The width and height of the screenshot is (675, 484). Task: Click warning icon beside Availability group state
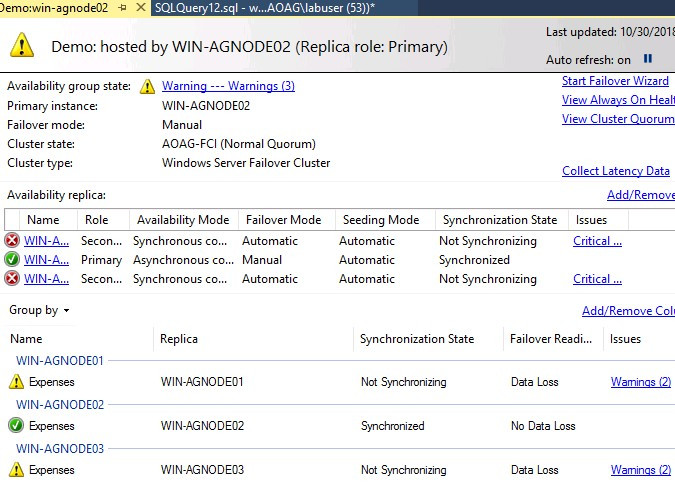tap(148, 87)
